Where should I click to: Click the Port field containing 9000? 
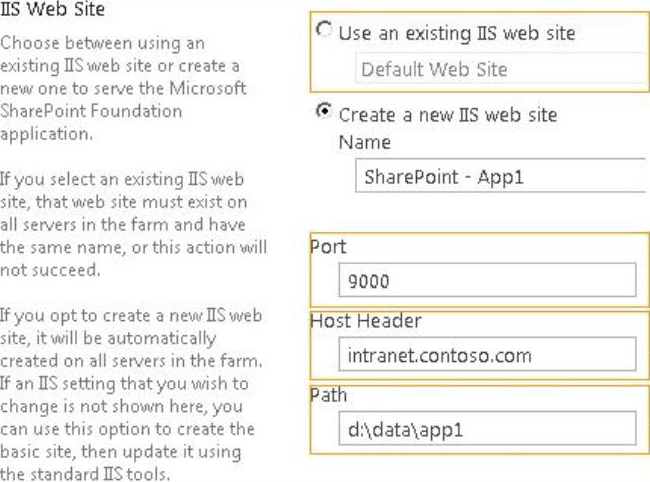[487, 280]
